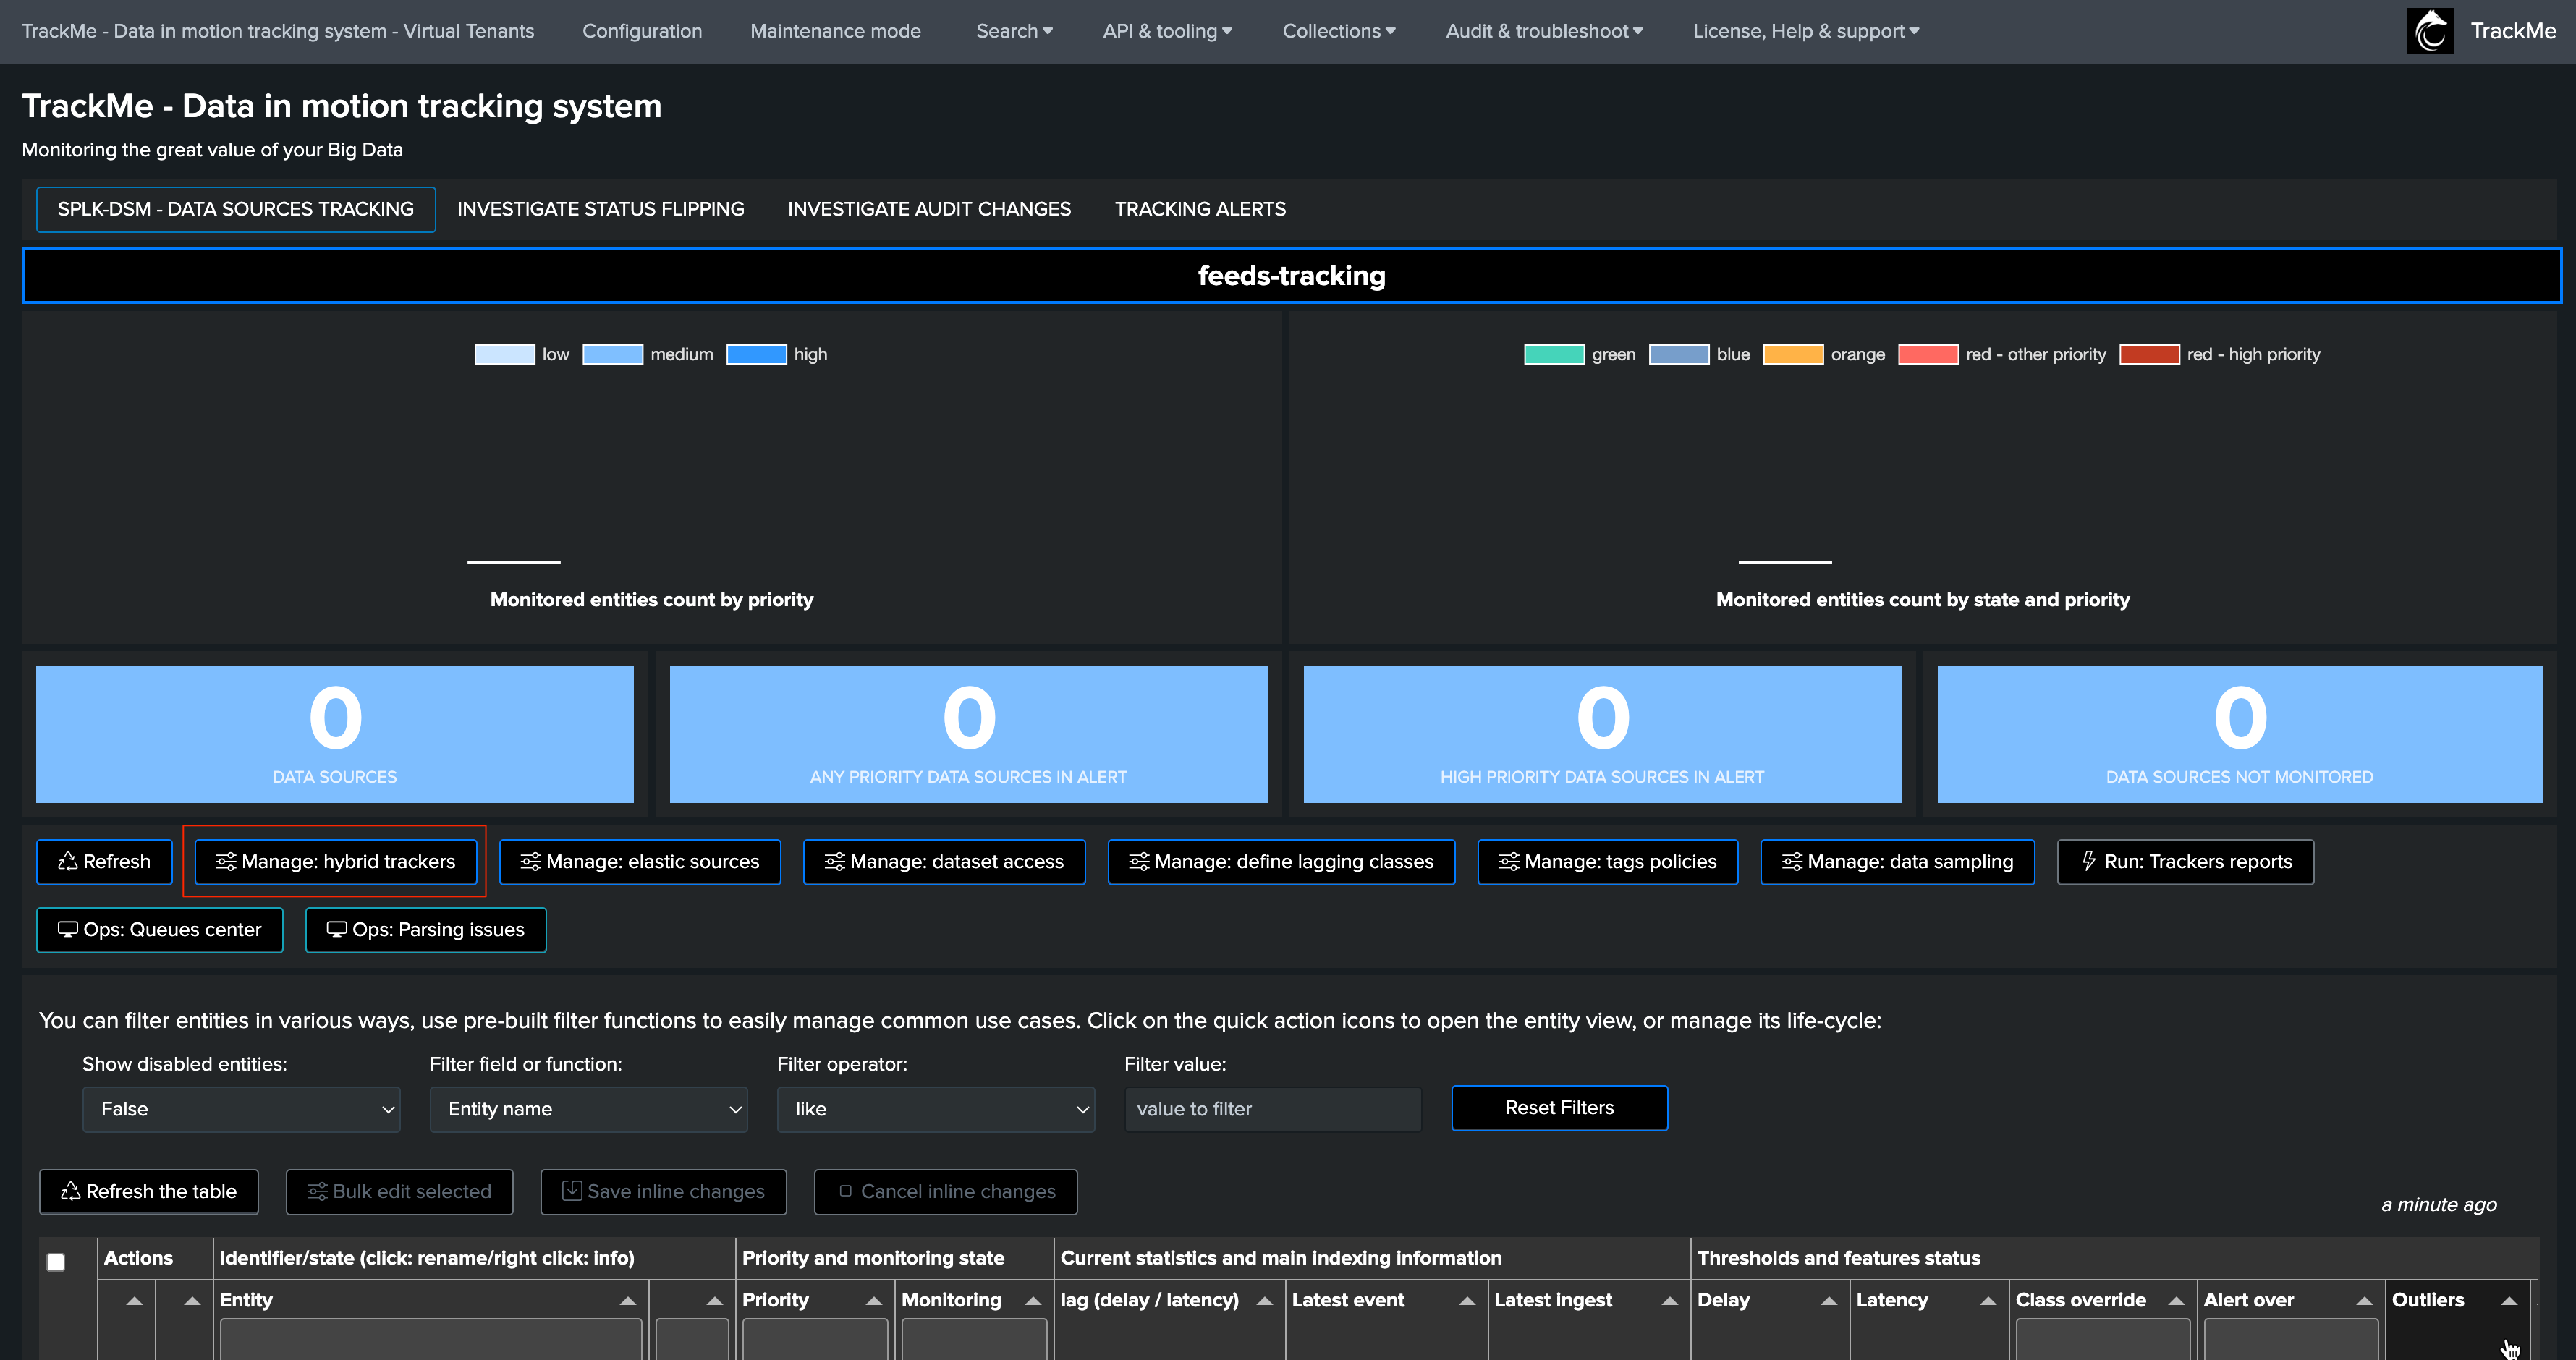The height and width of the screenshot is (1360, 2576).
Task: Toggle the blue state legend item
Action: (x=1699, y=354)
